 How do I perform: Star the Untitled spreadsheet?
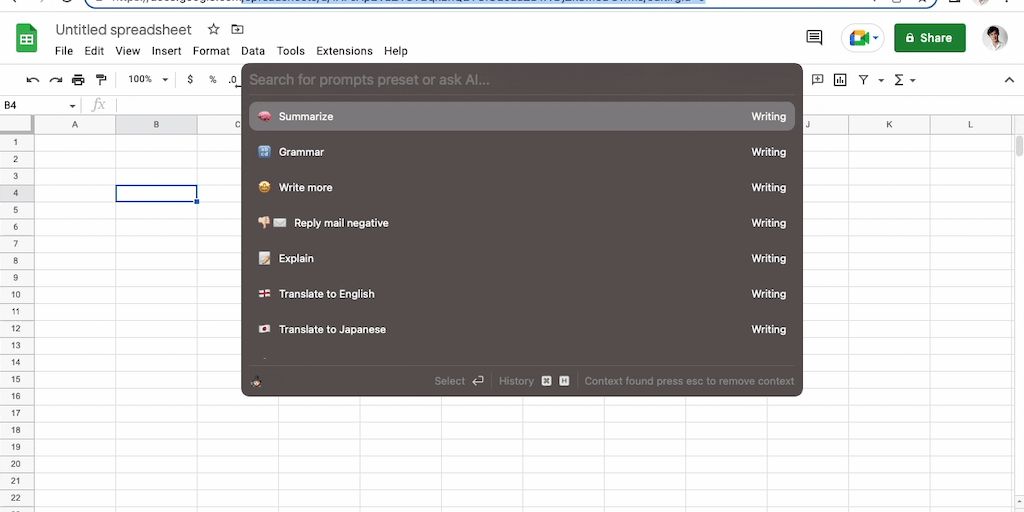(x=213, y=30)
